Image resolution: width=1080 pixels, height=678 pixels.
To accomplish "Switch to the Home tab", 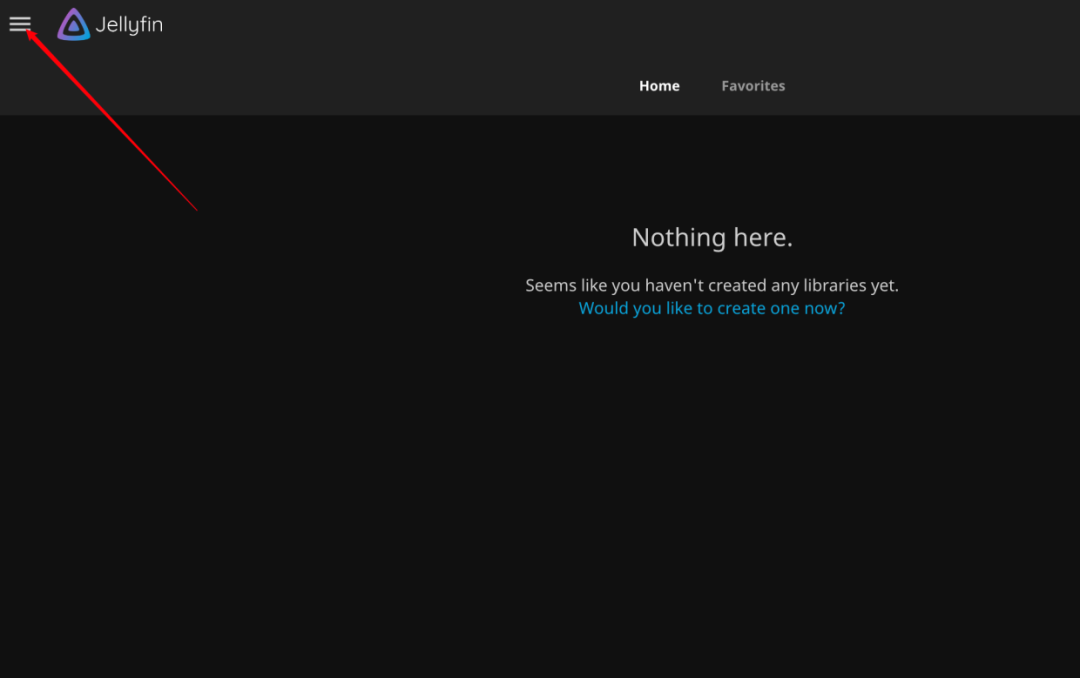I will [659, 86].
